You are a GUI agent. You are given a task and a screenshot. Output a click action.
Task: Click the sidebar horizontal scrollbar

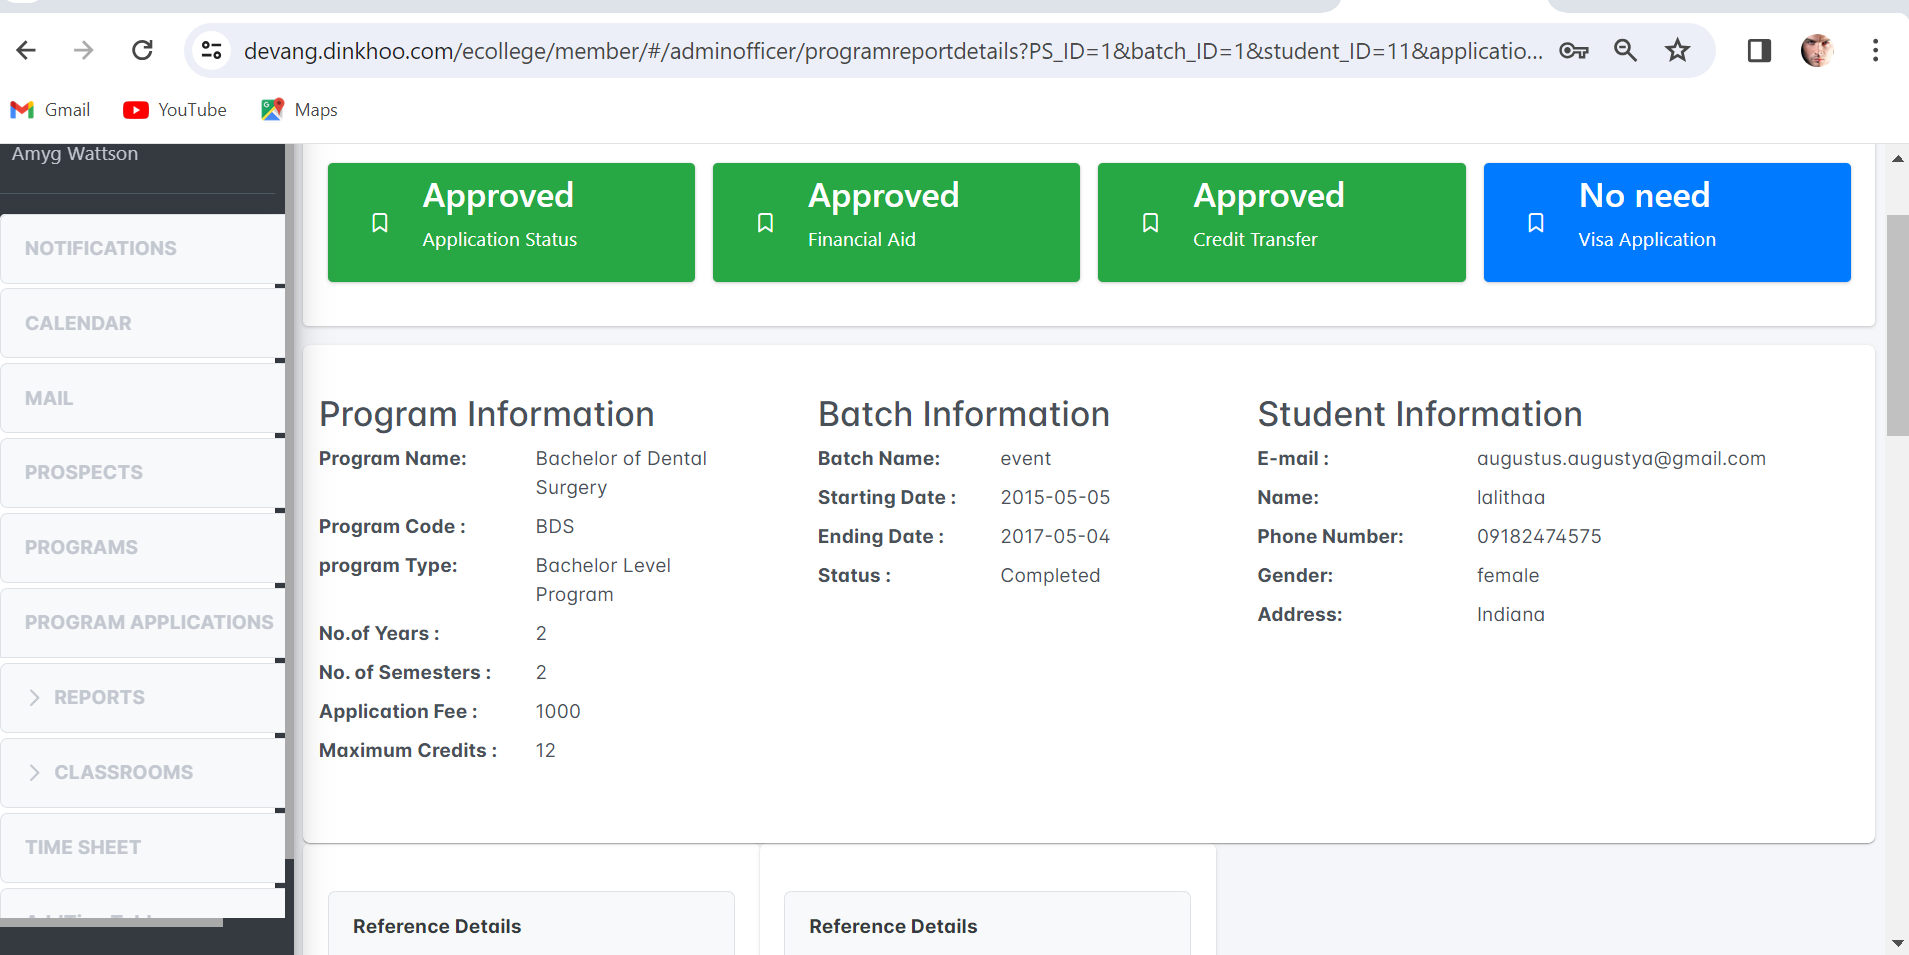point(111,922)
